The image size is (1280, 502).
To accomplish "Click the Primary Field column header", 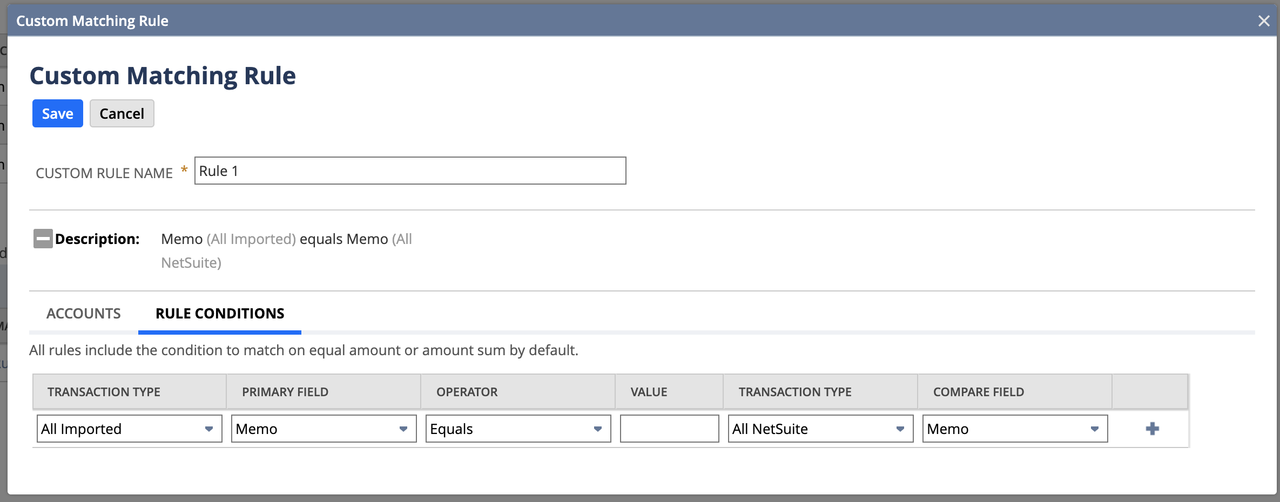I will pyautogui.click(x=285, y=392).
